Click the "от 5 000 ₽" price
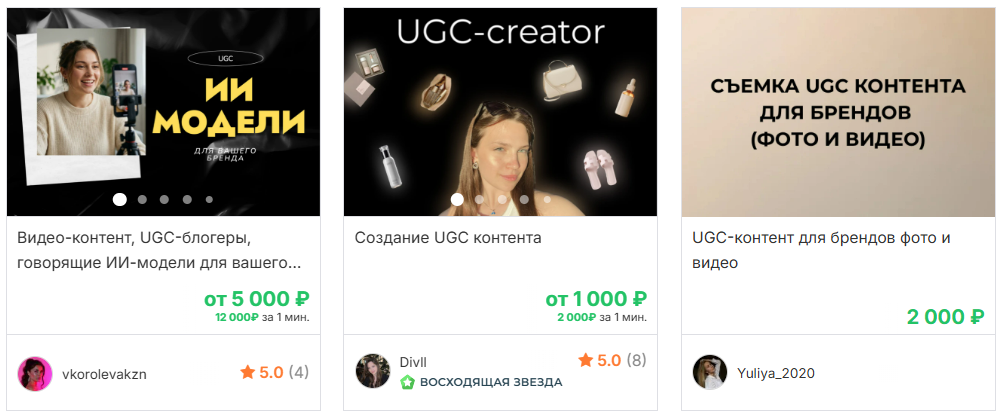Viewport: 1003px width, 417px height. click(256, 299)
